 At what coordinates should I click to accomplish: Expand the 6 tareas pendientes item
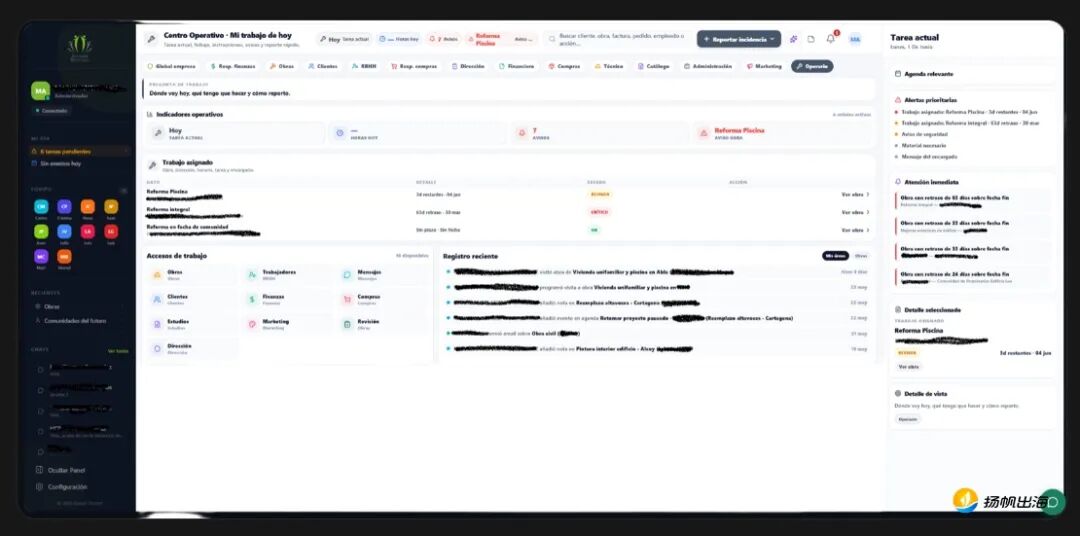pos(79,151)
